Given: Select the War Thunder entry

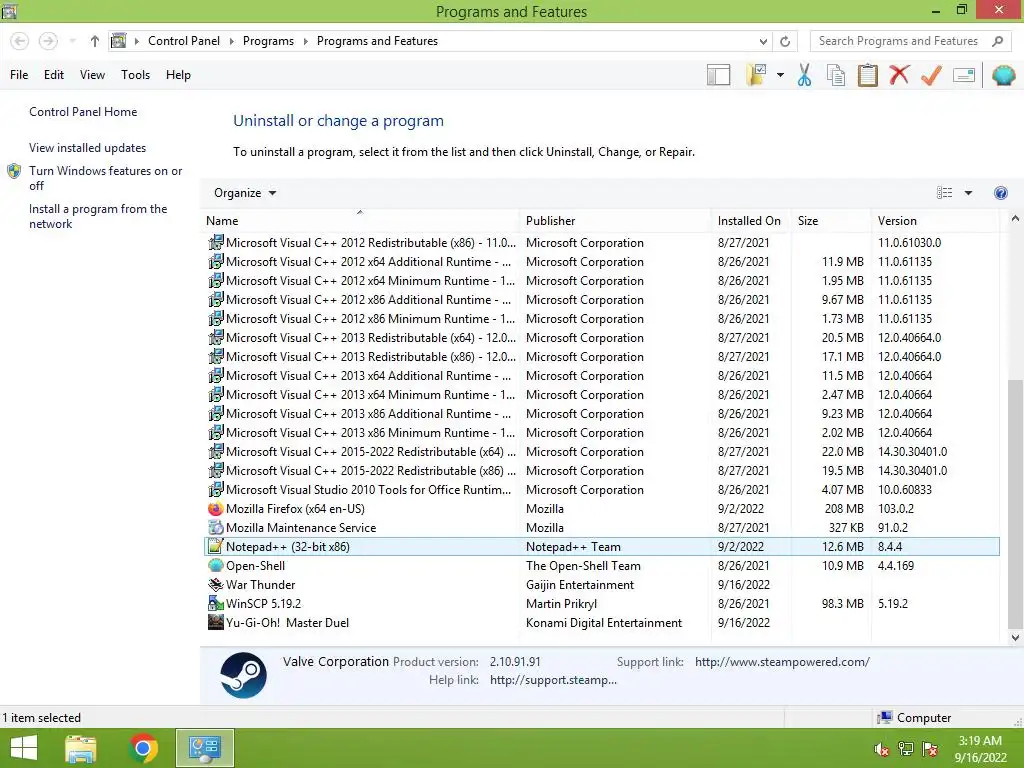Looking at the screenshot, I should click(602, 584).
